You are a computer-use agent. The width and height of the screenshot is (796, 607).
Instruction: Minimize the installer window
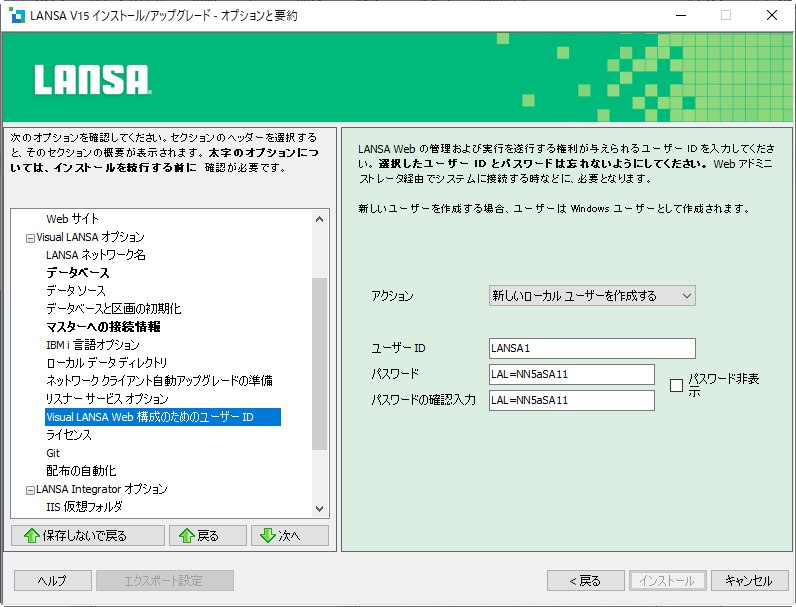coord(681,15)
